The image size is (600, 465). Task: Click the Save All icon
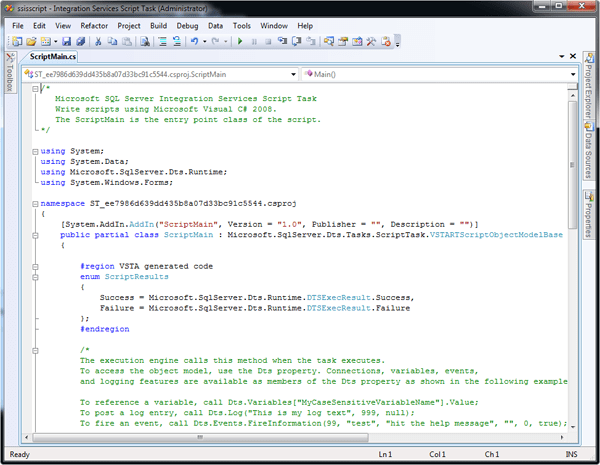pos(81,41)
